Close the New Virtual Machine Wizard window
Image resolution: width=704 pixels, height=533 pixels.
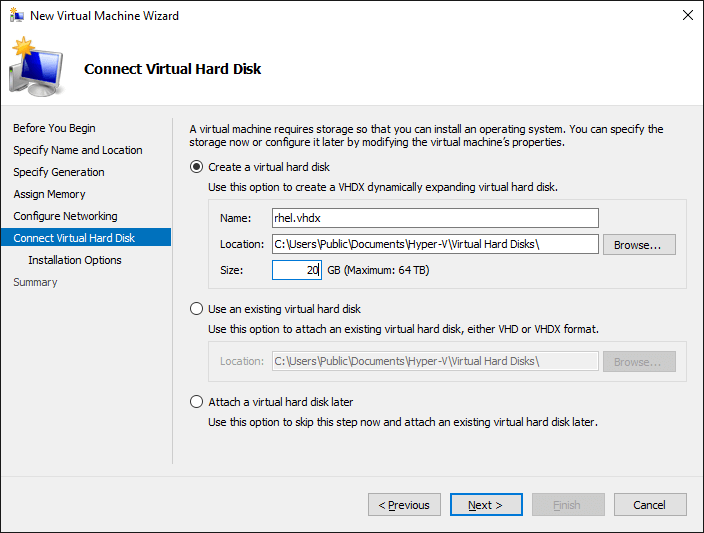[x=687, y=15]
